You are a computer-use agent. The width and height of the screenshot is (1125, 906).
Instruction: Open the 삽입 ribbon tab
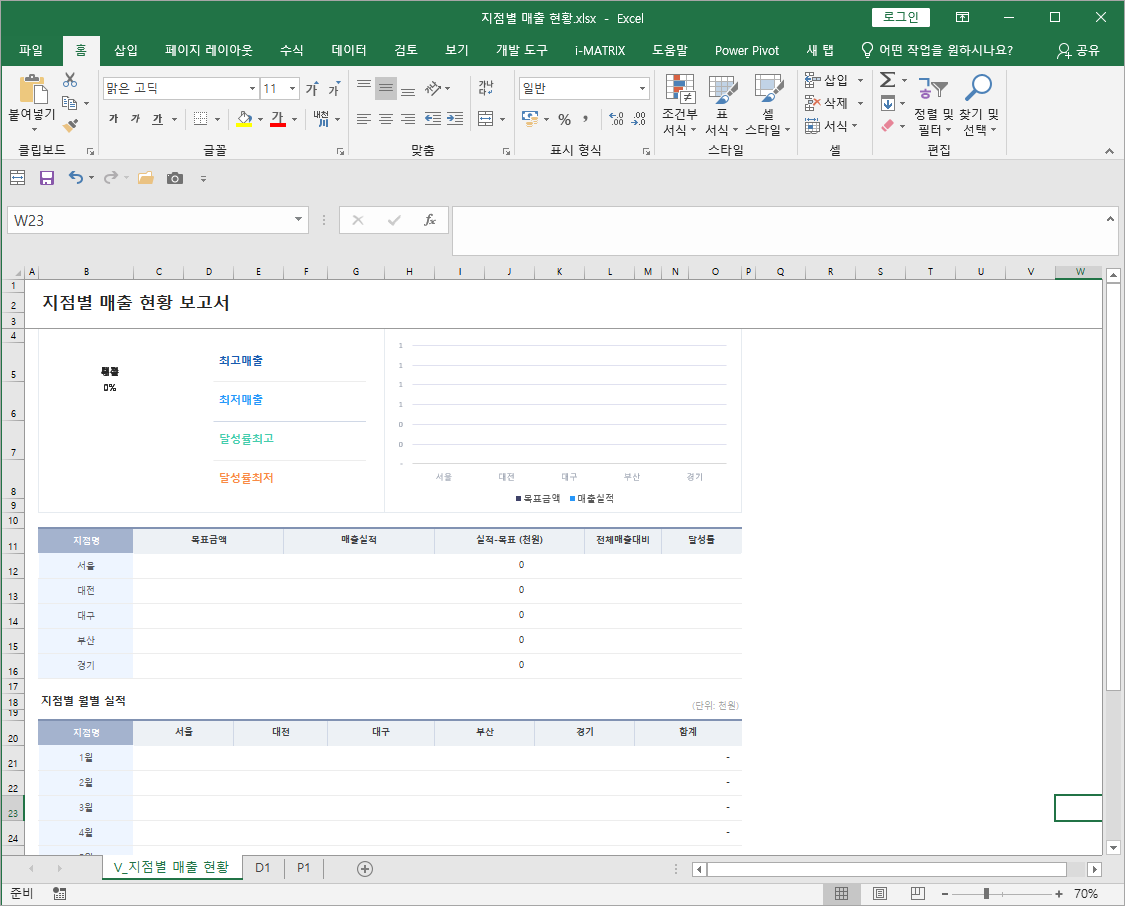pos(126,50)
